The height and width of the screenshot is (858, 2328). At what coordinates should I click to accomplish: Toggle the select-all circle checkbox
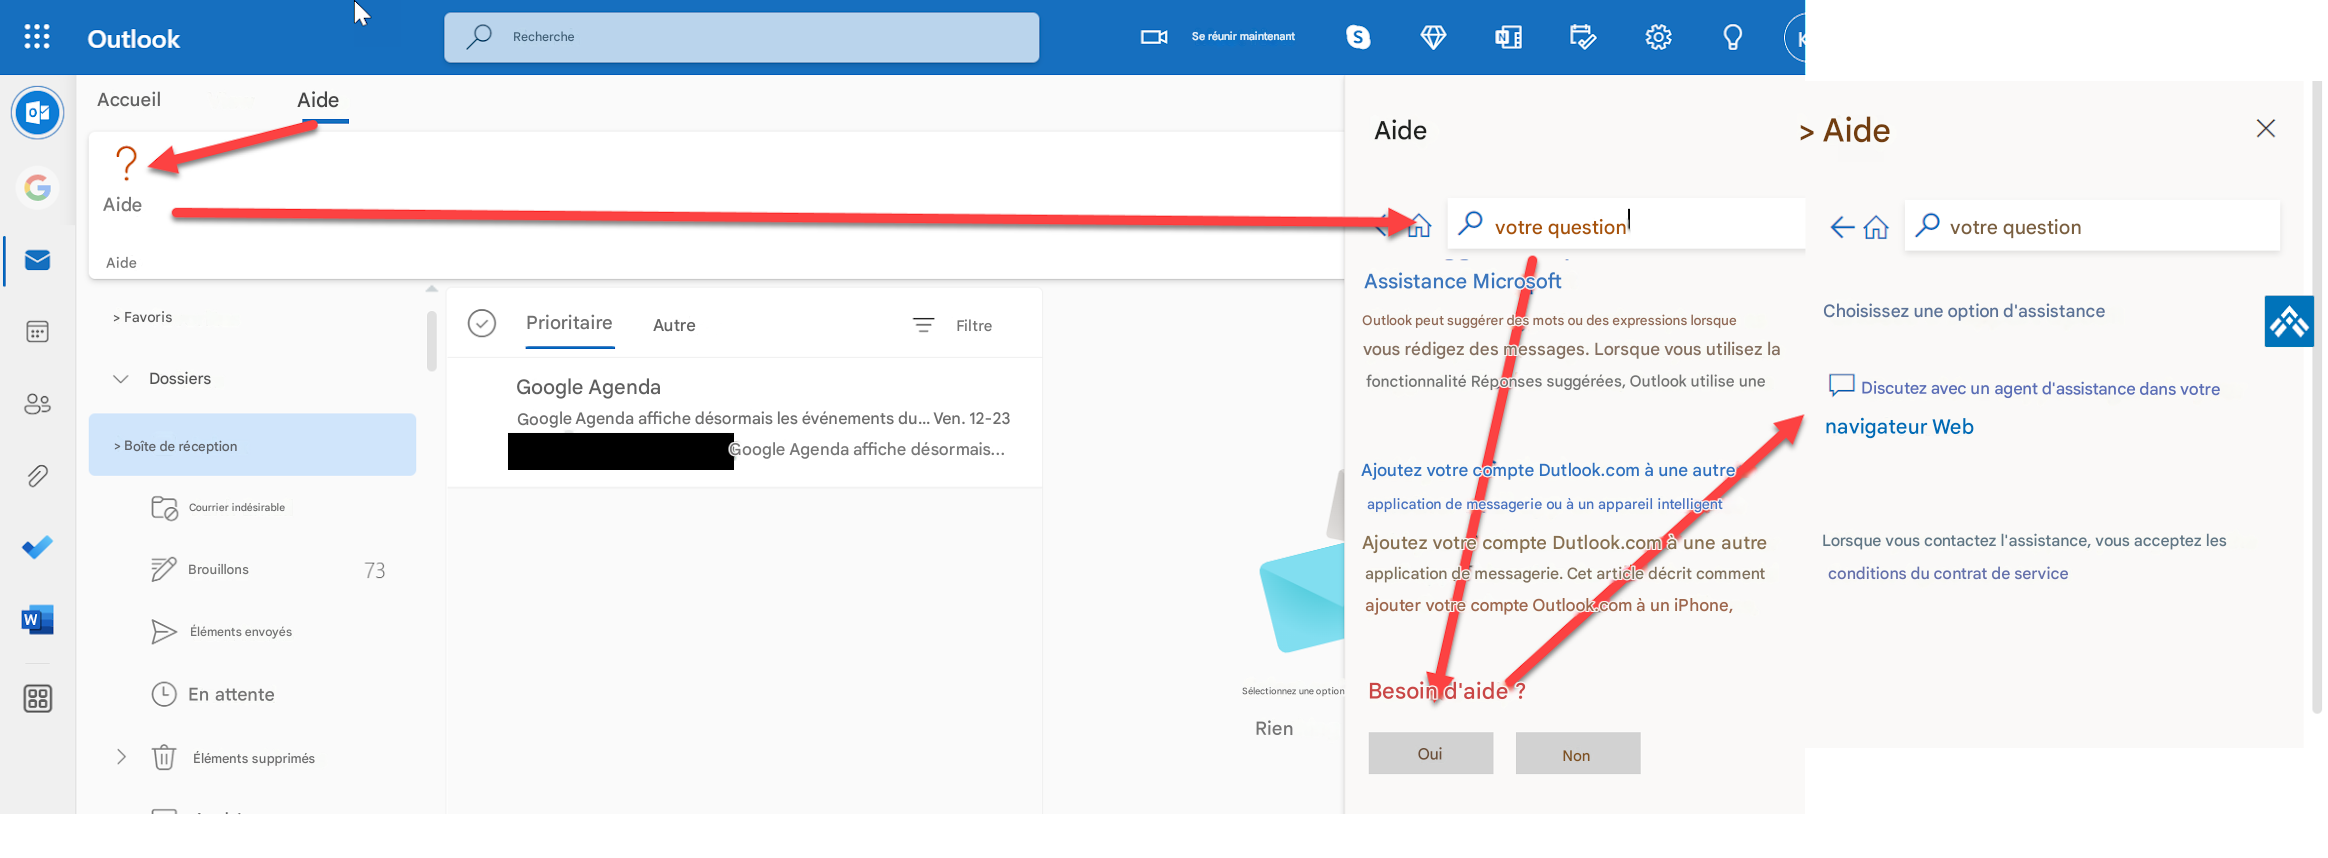[482, 323]
